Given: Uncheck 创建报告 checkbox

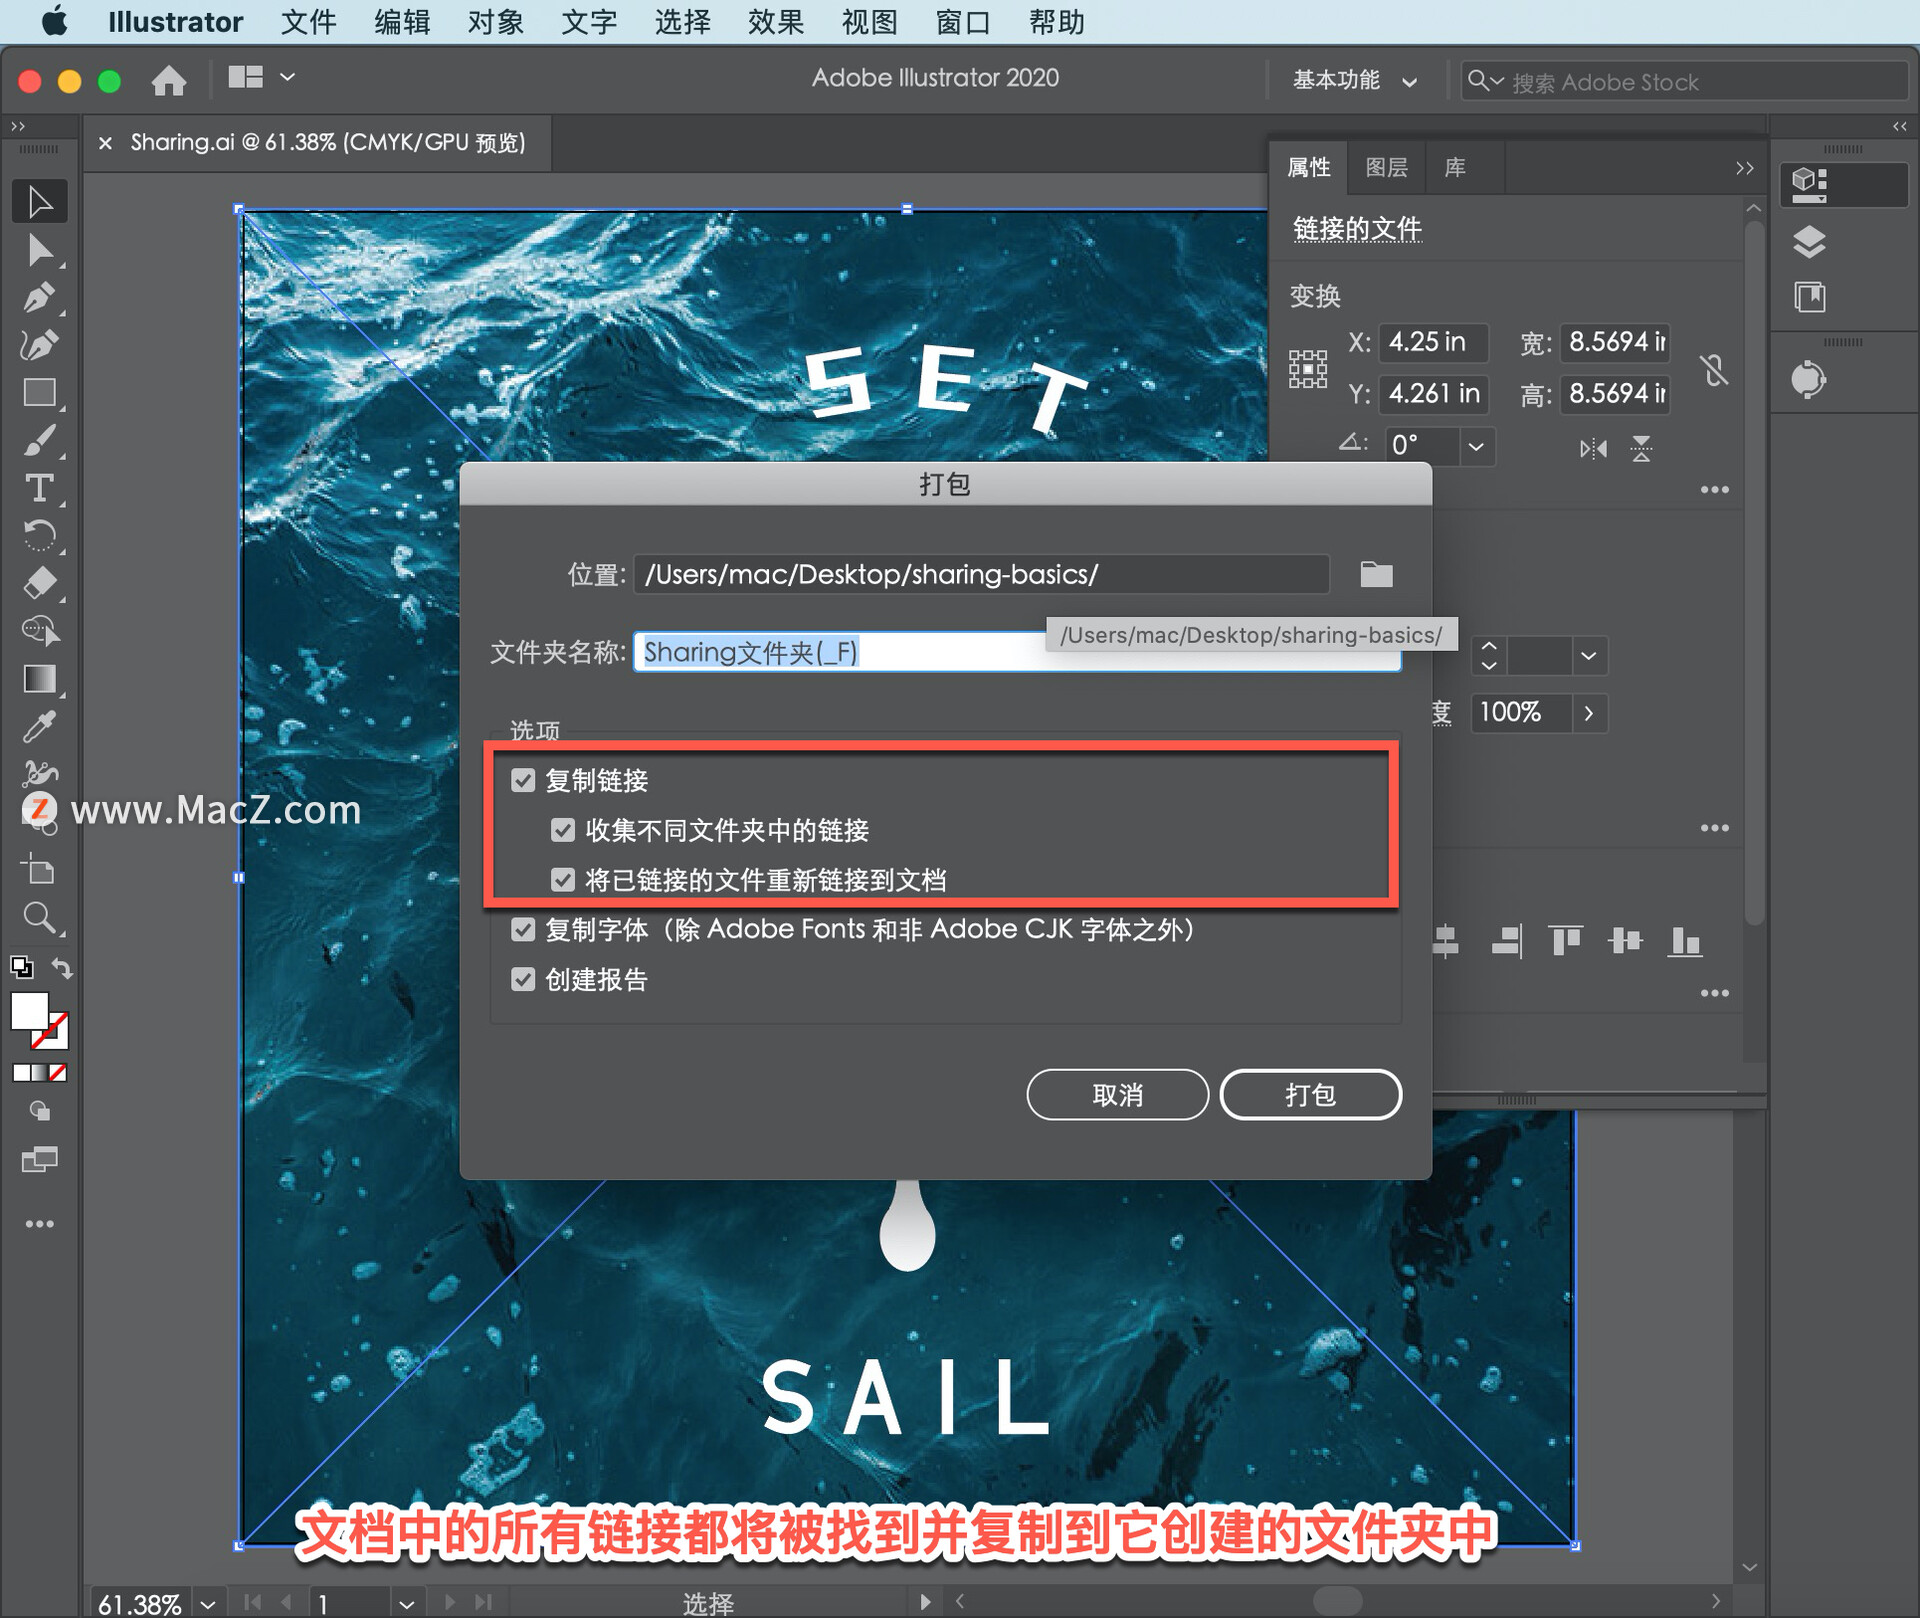Looking at the screenshot, I should (x=523, y=979).
